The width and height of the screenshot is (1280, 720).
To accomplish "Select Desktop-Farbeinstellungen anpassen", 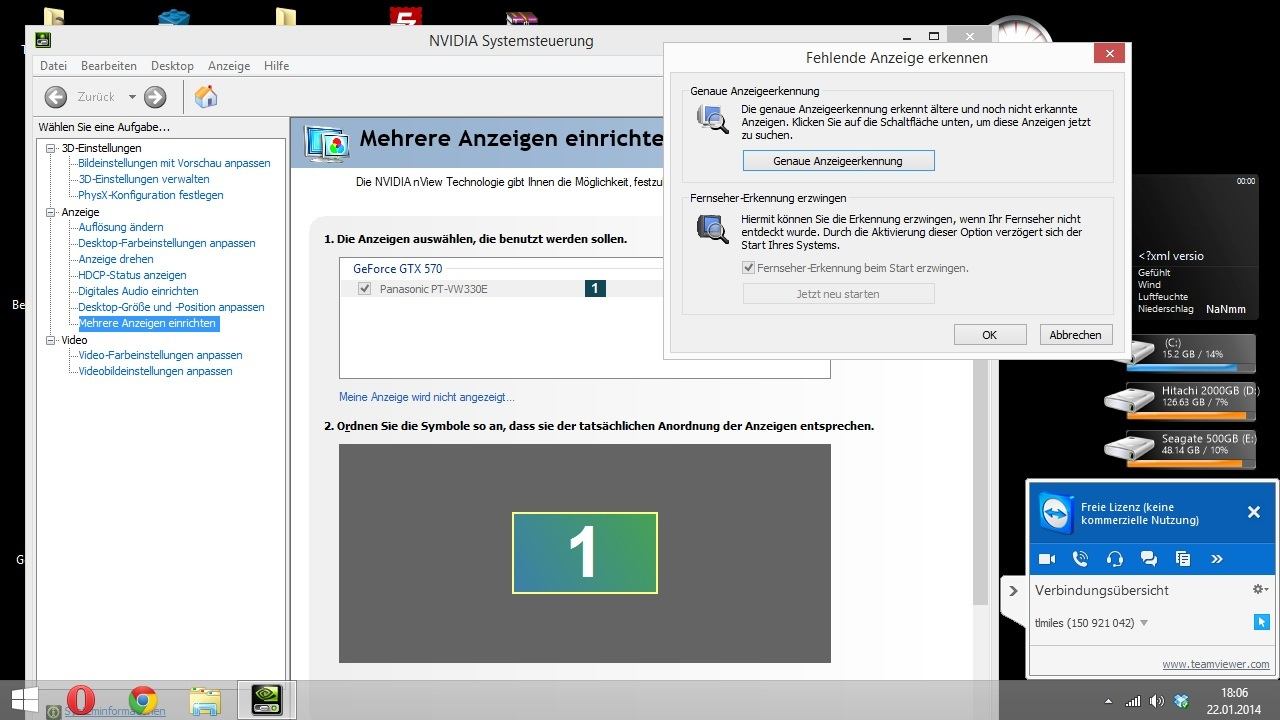I will coord(167,243).
